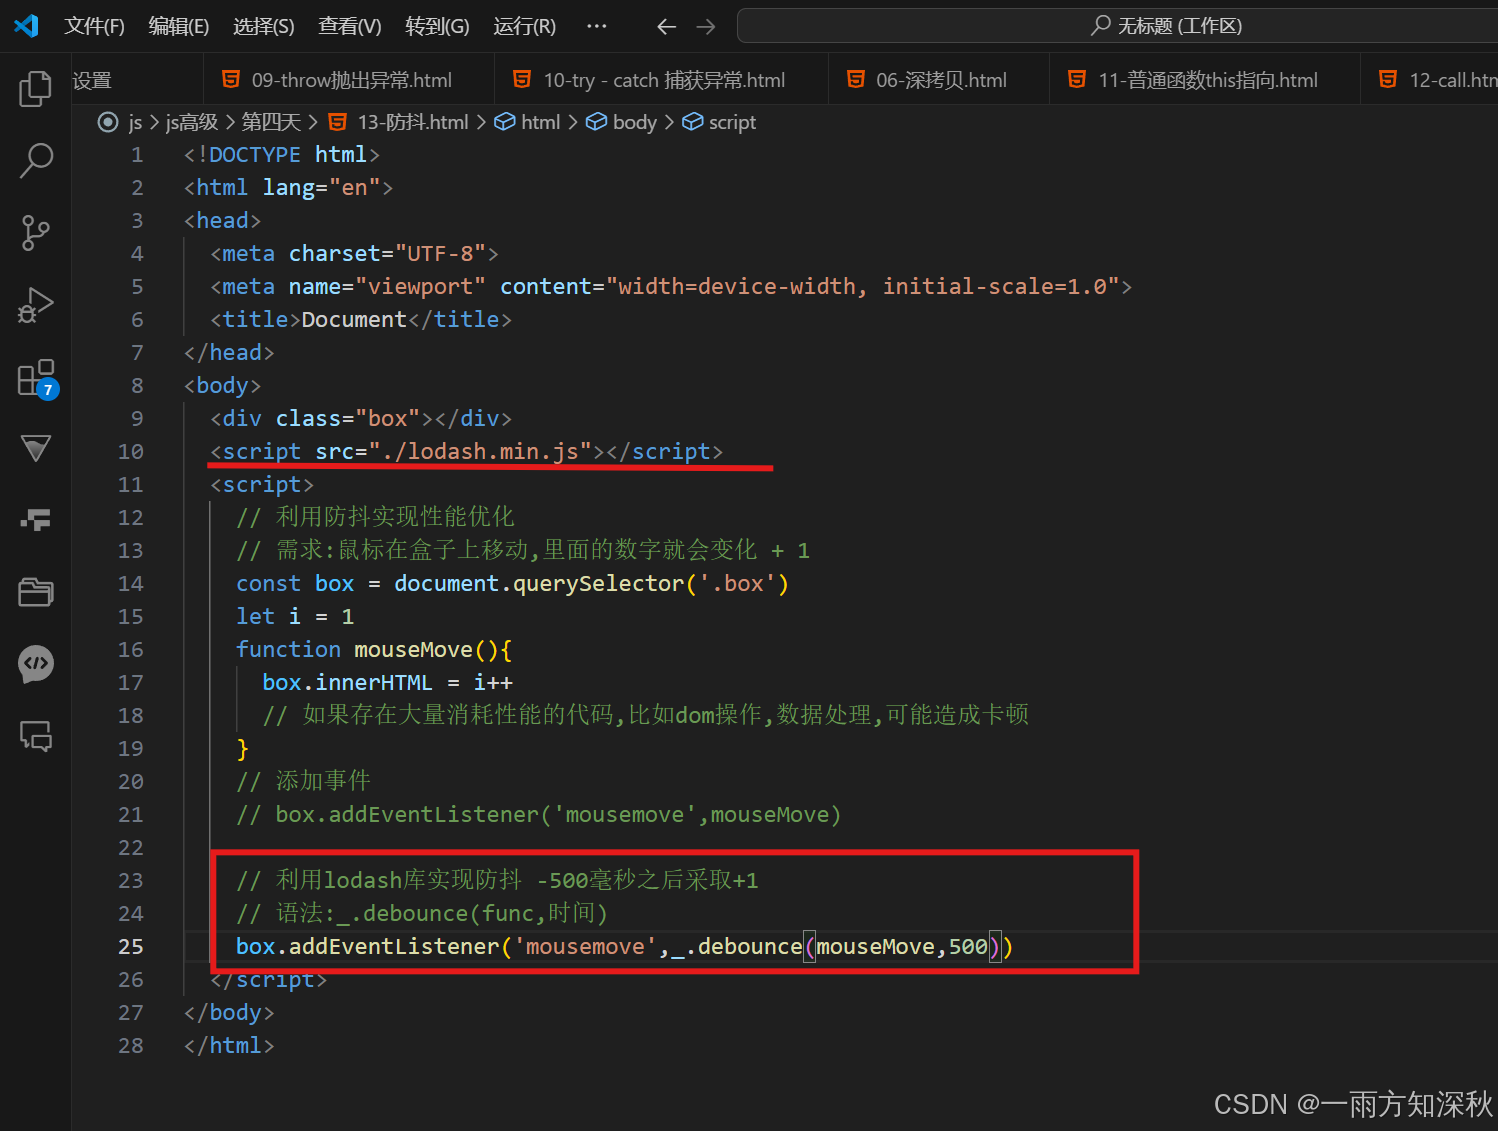This screenshot has height=1131, width=1498.
Task: Click _.debounce call on line 25
Action: (737, 946)
